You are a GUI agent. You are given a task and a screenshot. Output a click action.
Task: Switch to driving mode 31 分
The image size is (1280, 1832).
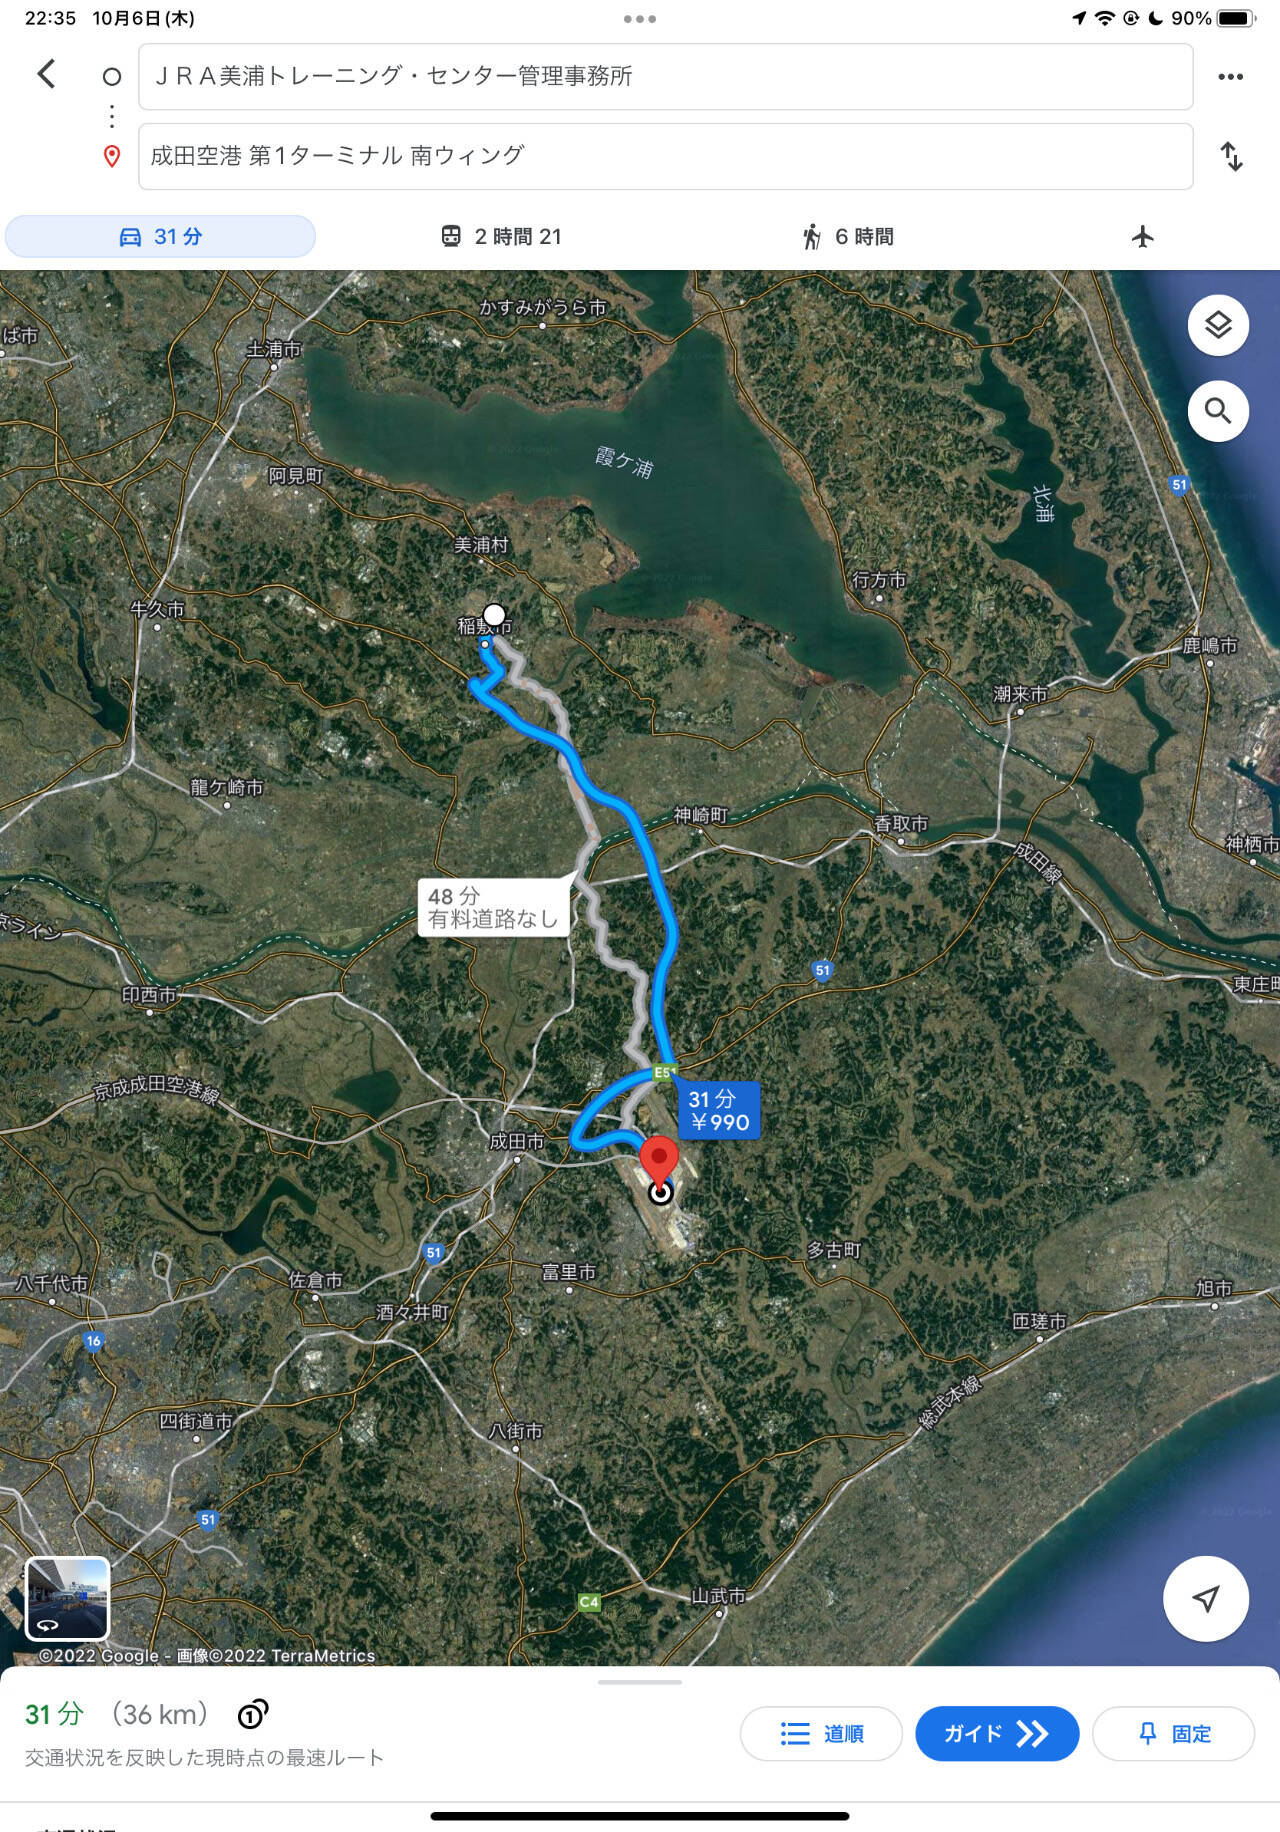[160, 237]
